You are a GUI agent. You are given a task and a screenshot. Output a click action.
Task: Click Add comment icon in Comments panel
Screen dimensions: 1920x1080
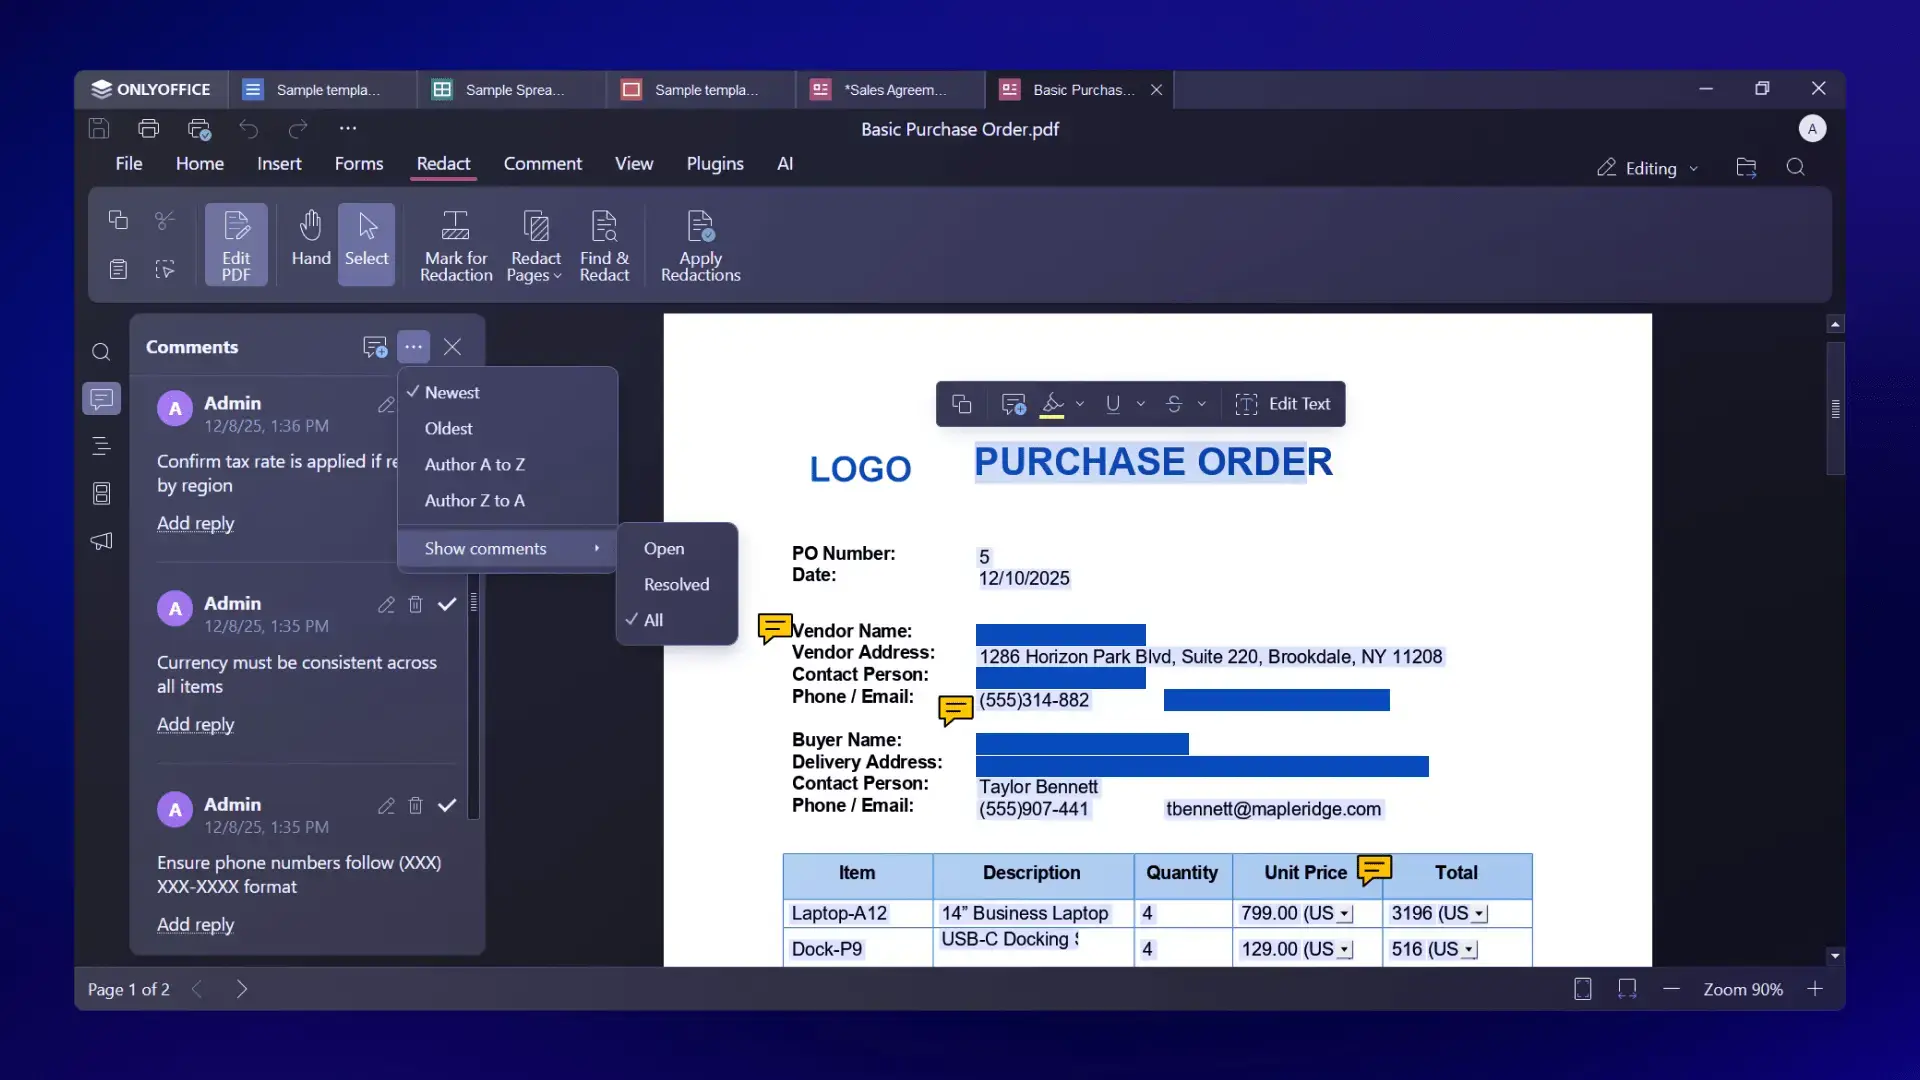coord(375,347)
